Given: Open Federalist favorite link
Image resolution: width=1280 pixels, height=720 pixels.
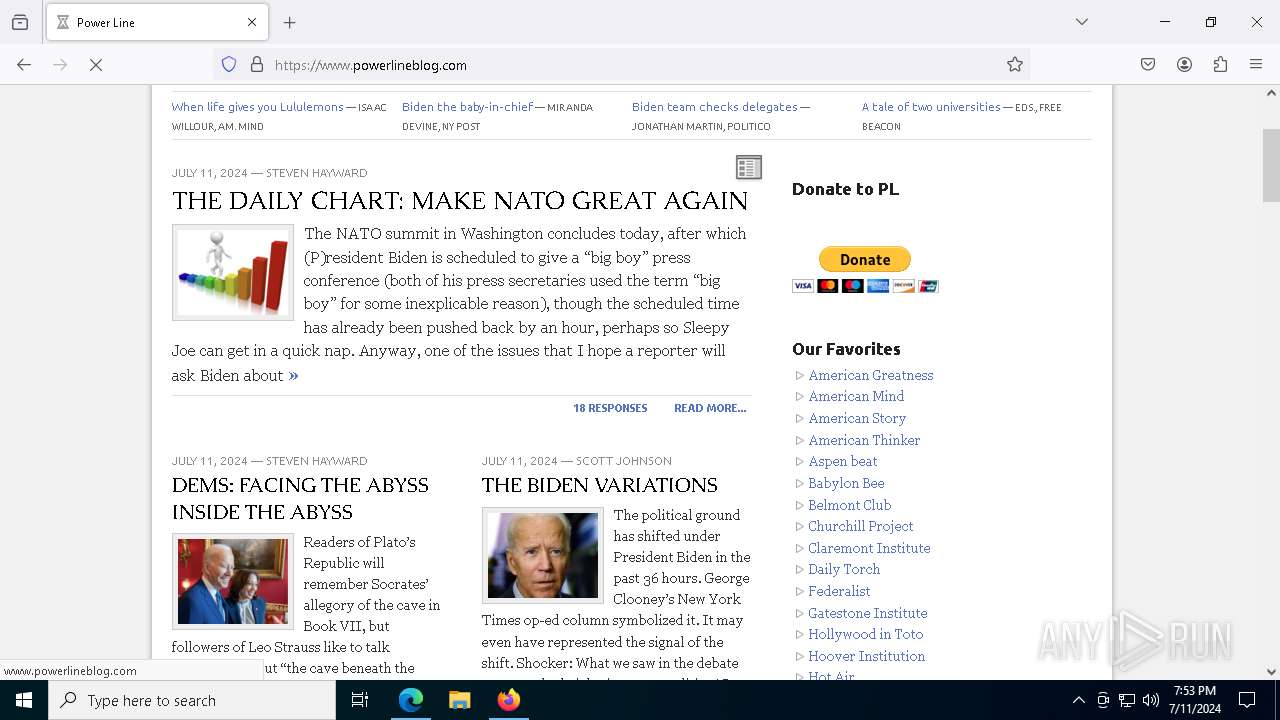Looking at the screenshot, I should [839, 591].
